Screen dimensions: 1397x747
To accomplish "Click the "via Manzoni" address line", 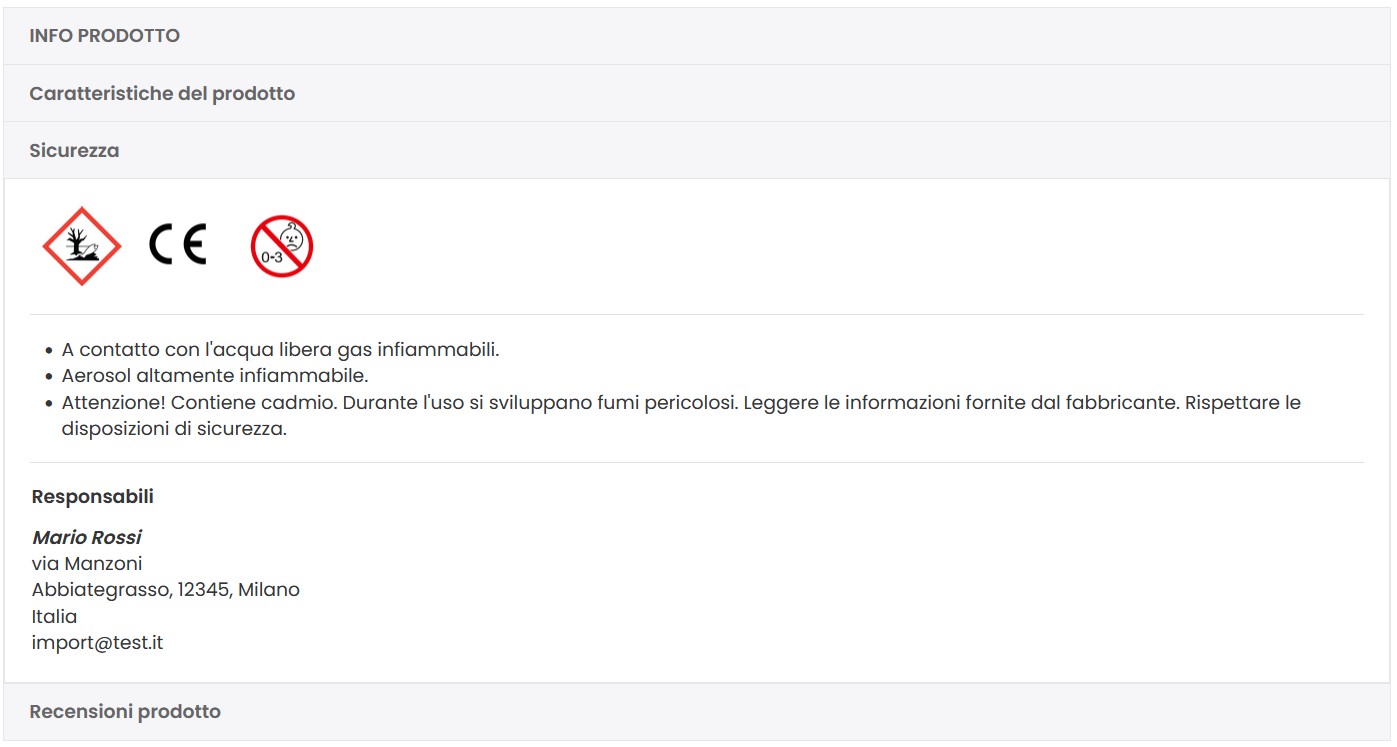I will pos(87,563).
